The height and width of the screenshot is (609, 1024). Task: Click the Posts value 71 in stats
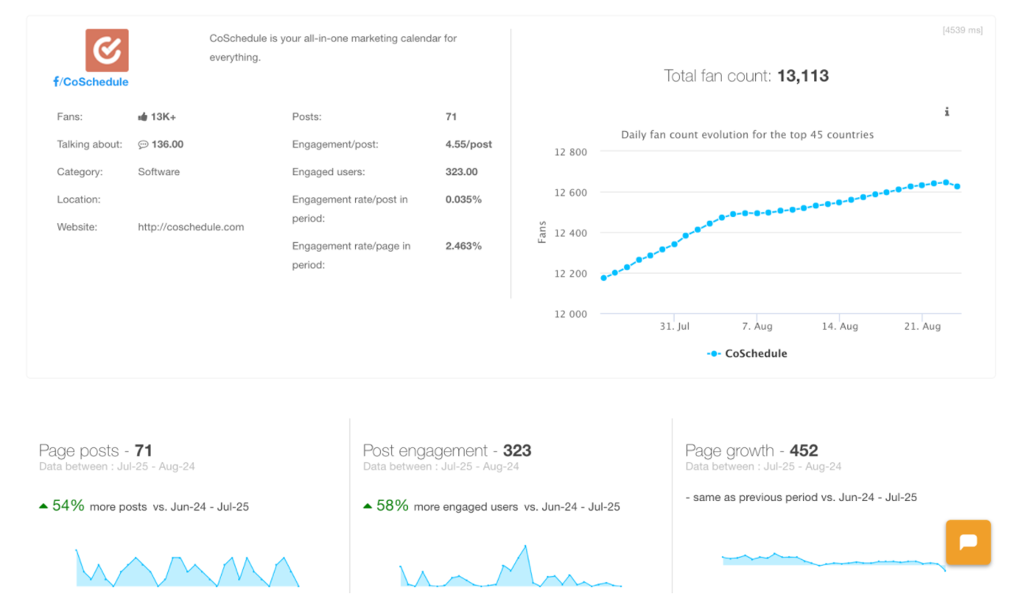(x=451, y=117)
